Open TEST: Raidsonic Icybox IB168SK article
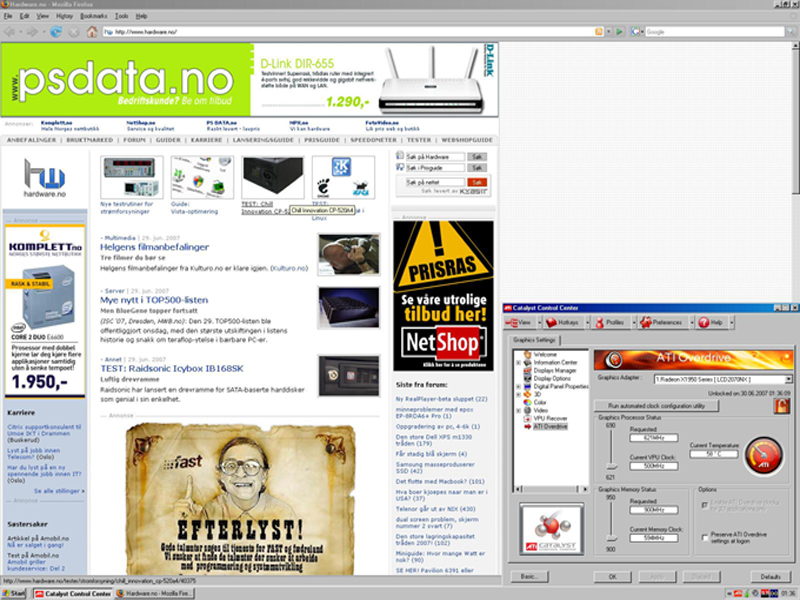The height and width of the screenshot is (600, 800). click(171, 368)
